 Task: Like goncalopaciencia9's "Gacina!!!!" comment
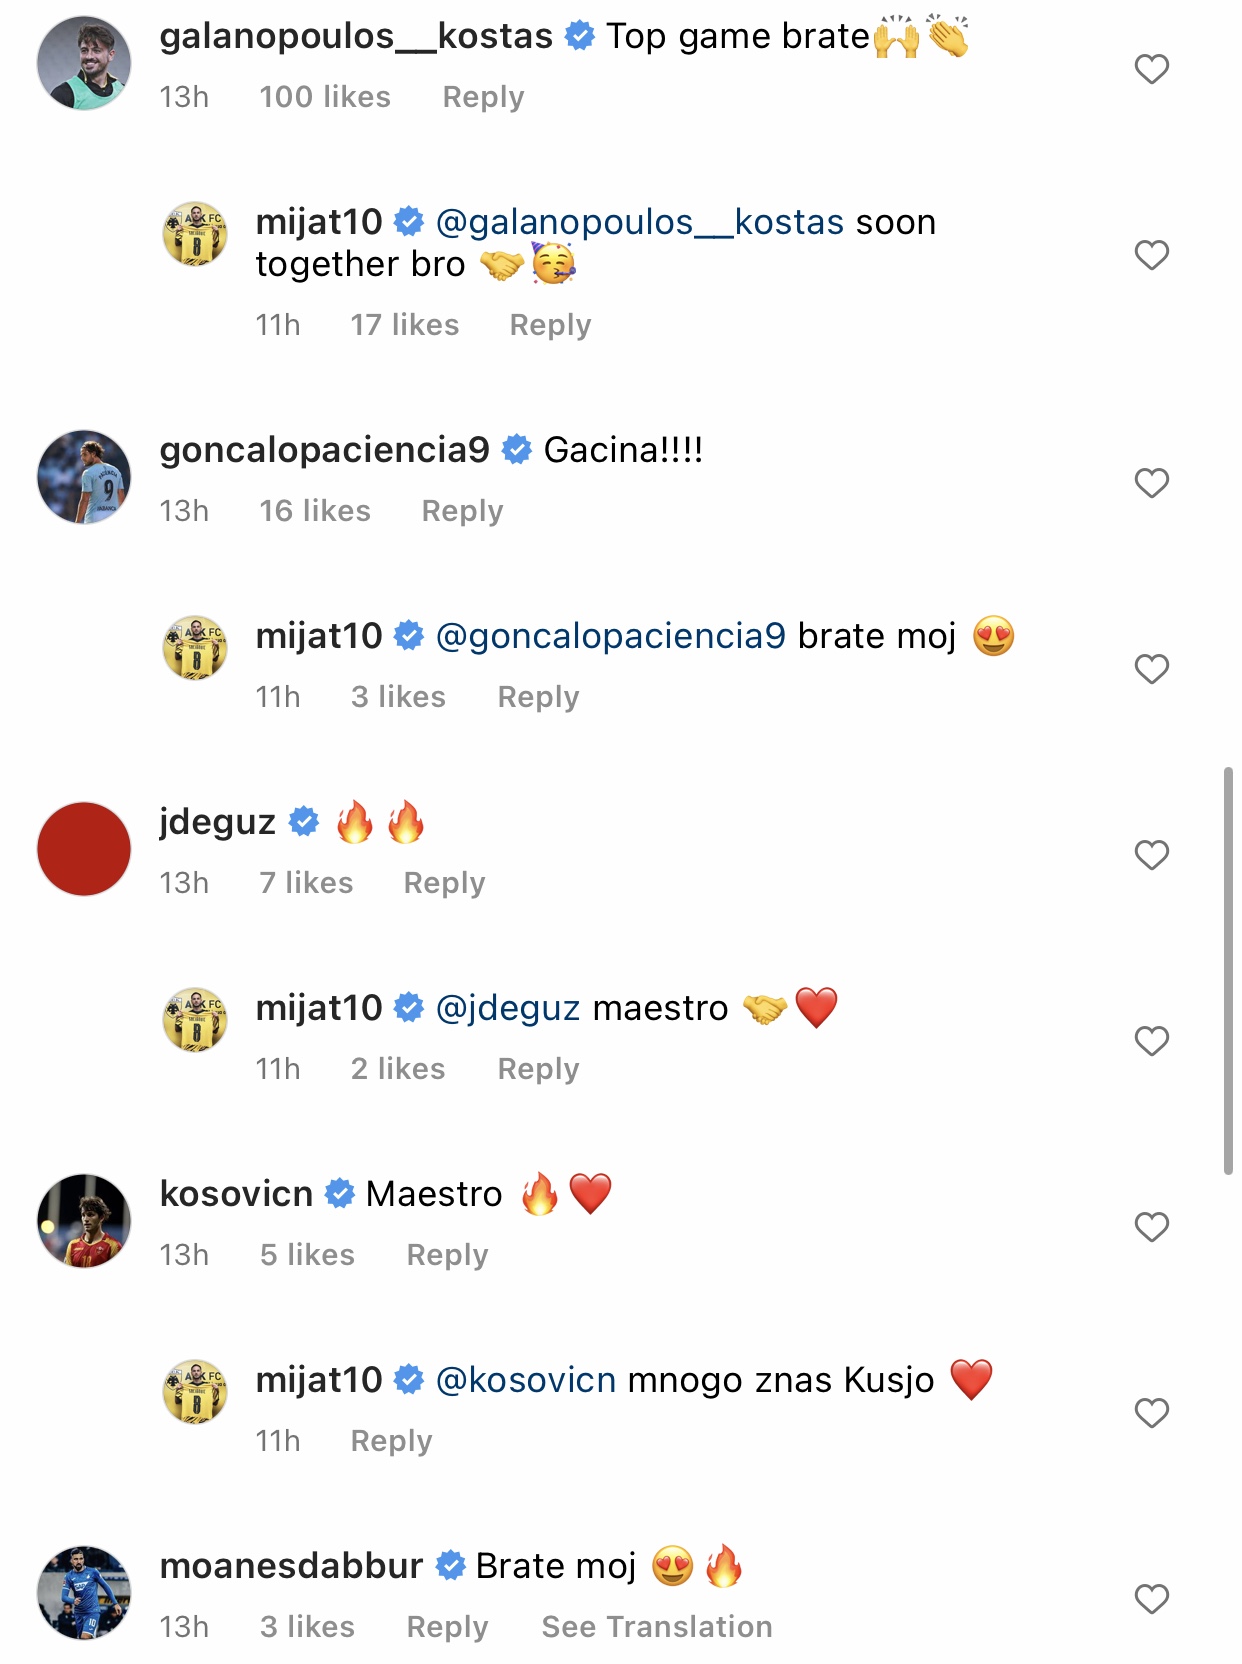coord(1151,483)
